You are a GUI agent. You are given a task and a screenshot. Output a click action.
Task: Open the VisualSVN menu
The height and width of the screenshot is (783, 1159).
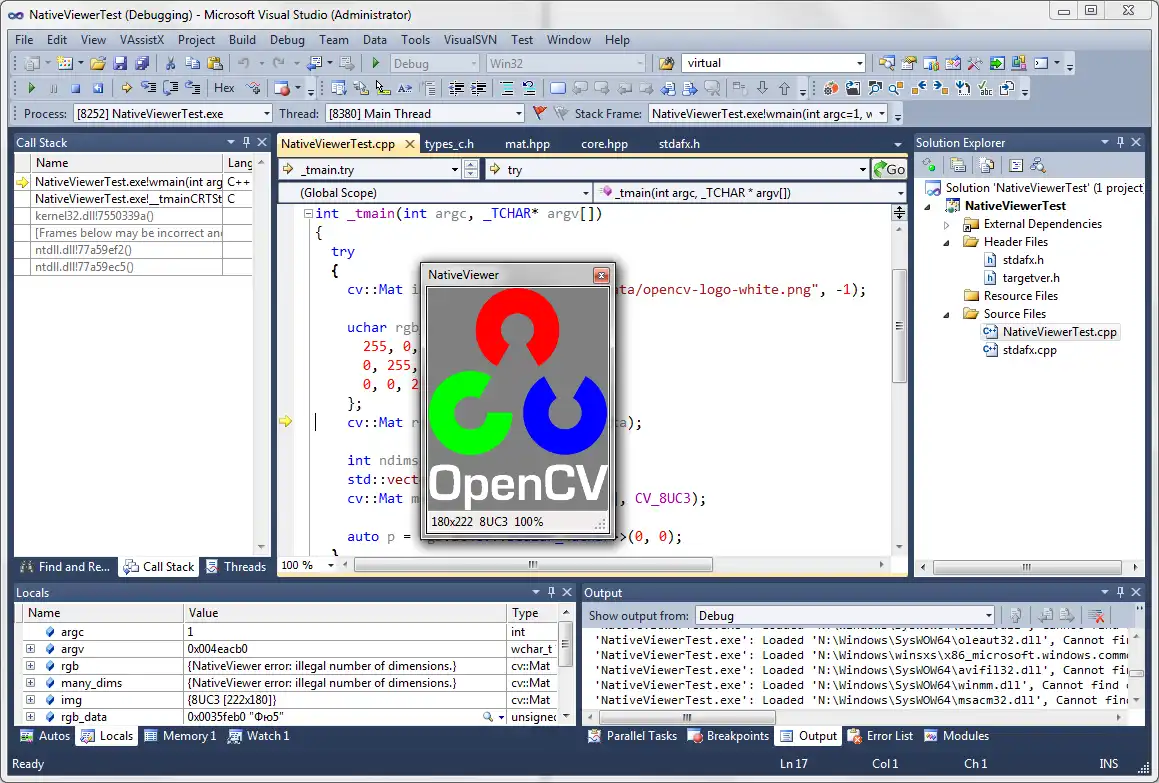470,40
